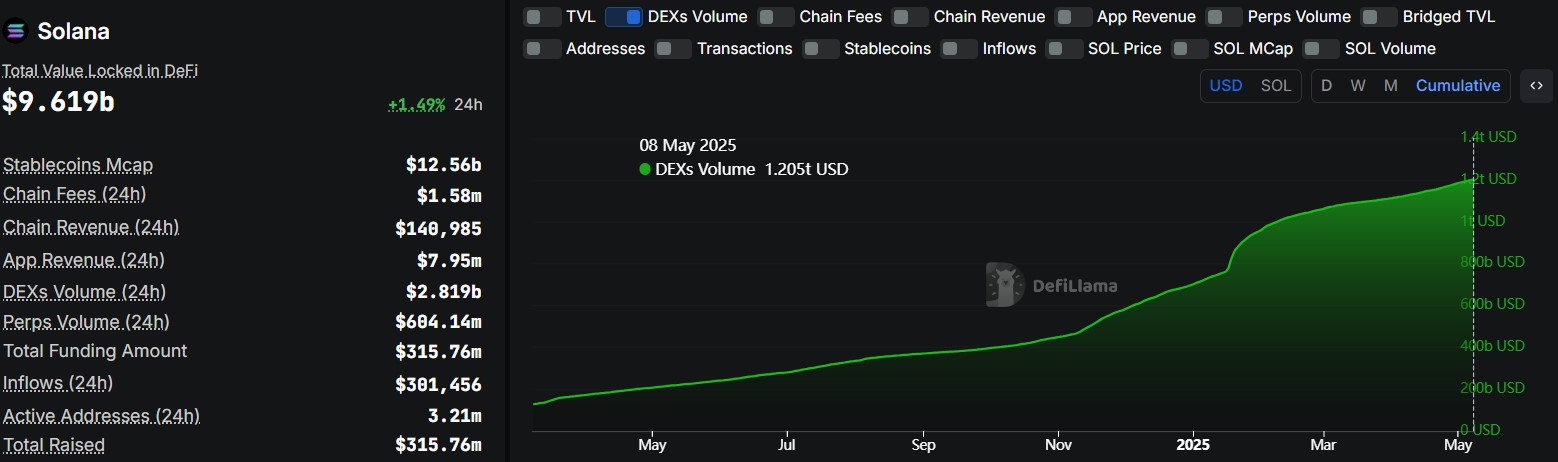Open the embed chart code icon

point(1536,86)
